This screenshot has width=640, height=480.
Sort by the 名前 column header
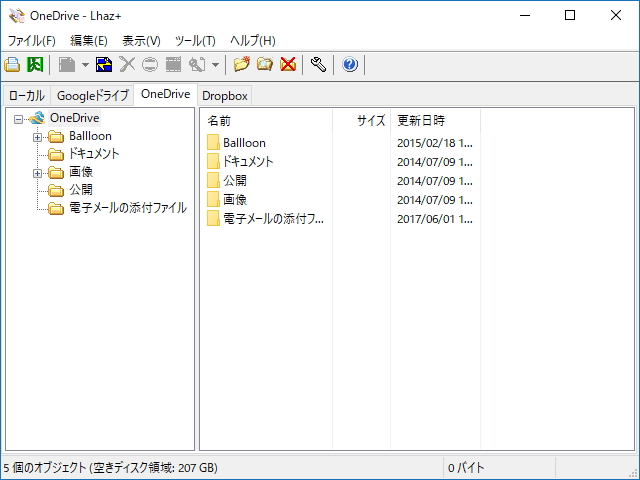[266, 121]
